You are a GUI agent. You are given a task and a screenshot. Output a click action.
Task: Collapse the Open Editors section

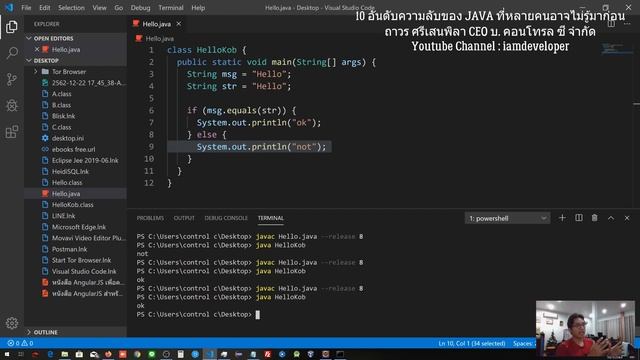[76, 38]
